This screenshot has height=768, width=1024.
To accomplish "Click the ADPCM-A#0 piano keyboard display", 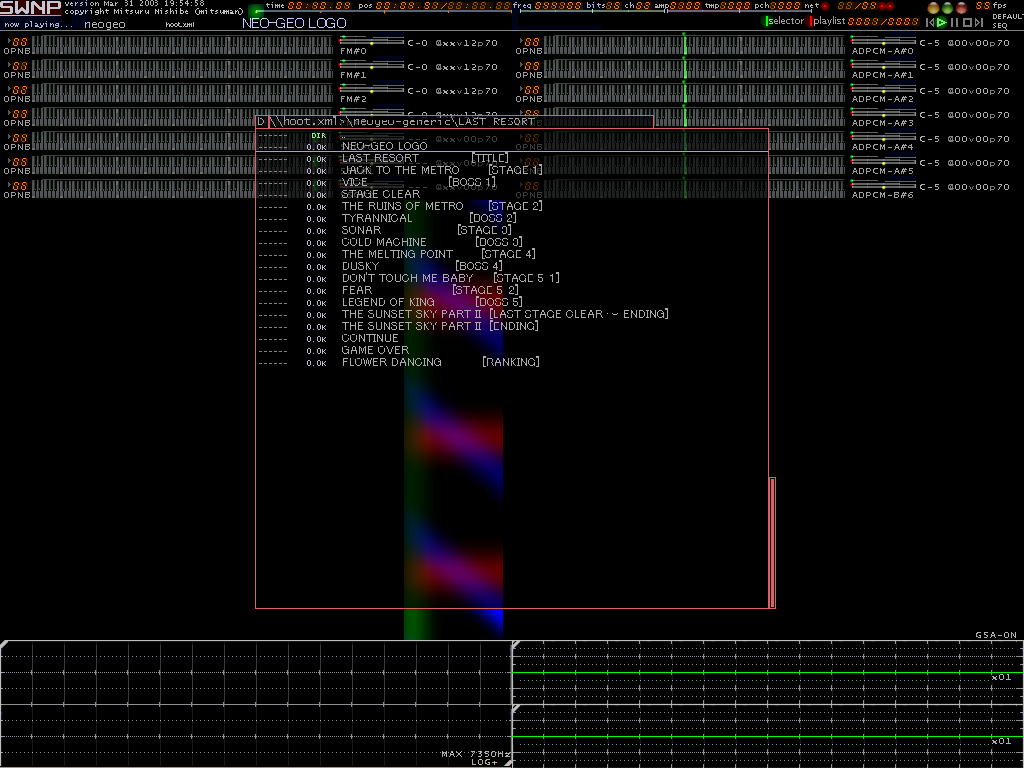I will [694, 45].
